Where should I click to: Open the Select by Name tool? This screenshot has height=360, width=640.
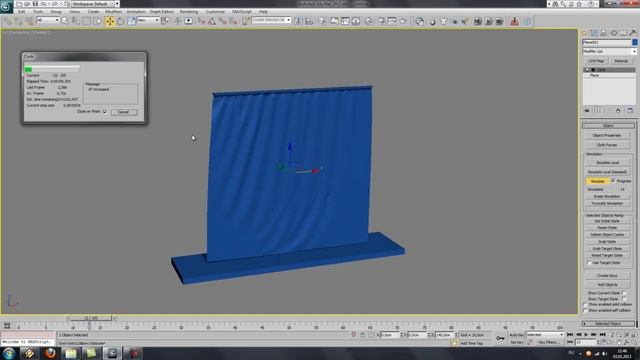(x=76, y=21)
